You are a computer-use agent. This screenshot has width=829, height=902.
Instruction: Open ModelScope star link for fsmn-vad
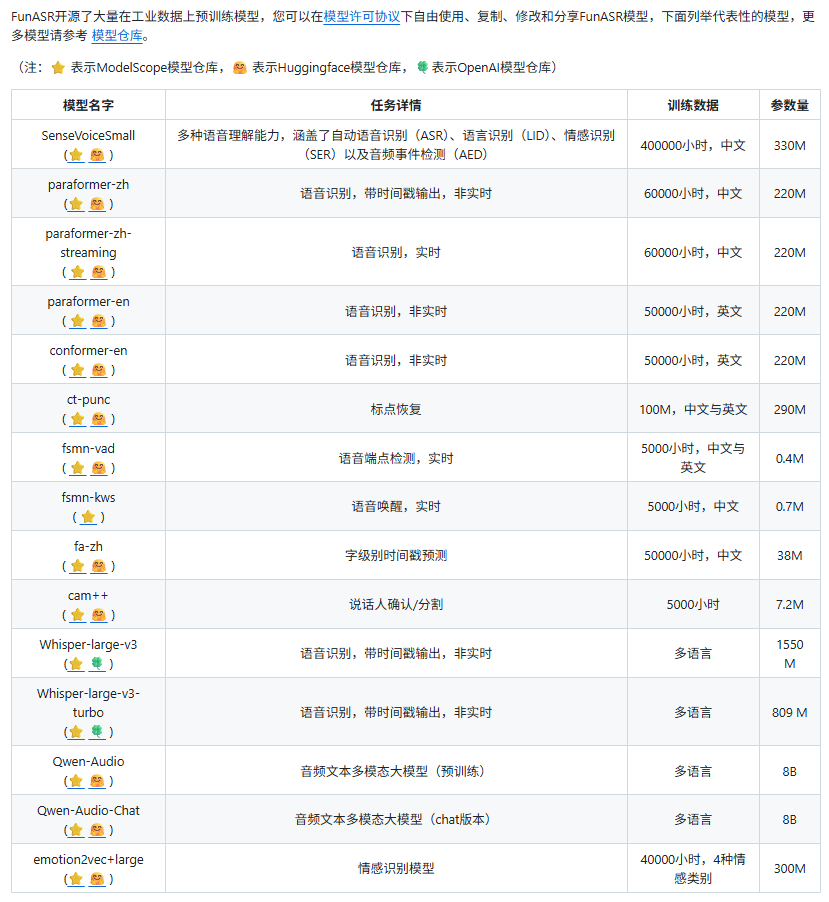click(77, 468)
